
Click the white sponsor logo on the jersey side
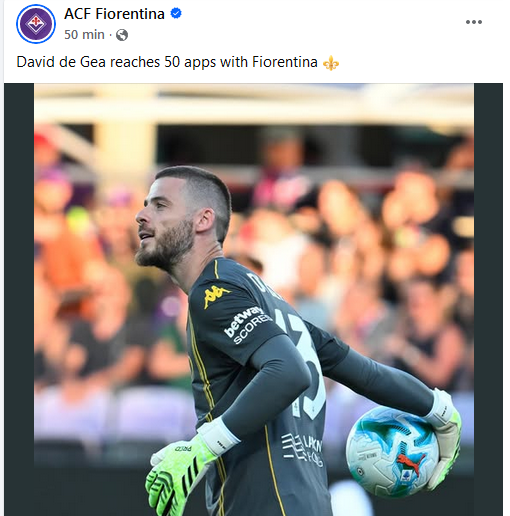click(302, 449)
